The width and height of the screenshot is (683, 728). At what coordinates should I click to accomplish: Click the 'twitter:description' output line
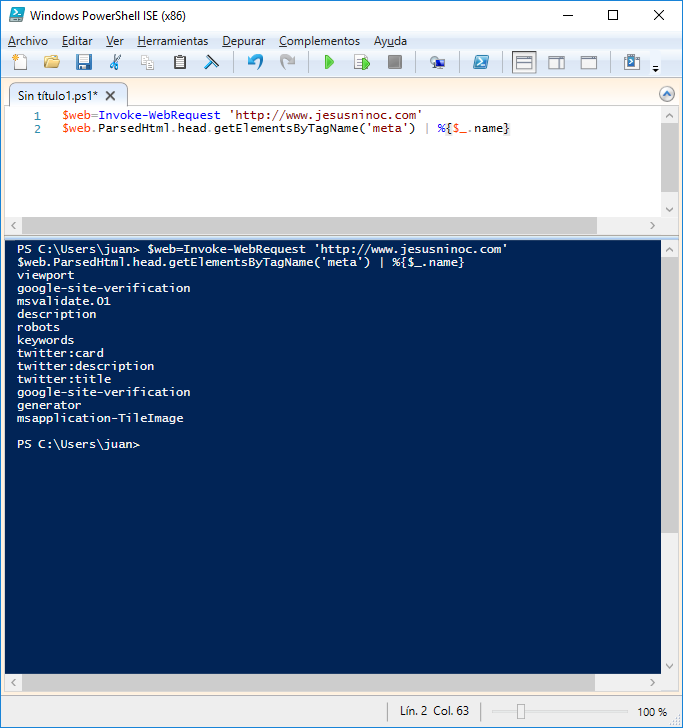click(85, 366)
